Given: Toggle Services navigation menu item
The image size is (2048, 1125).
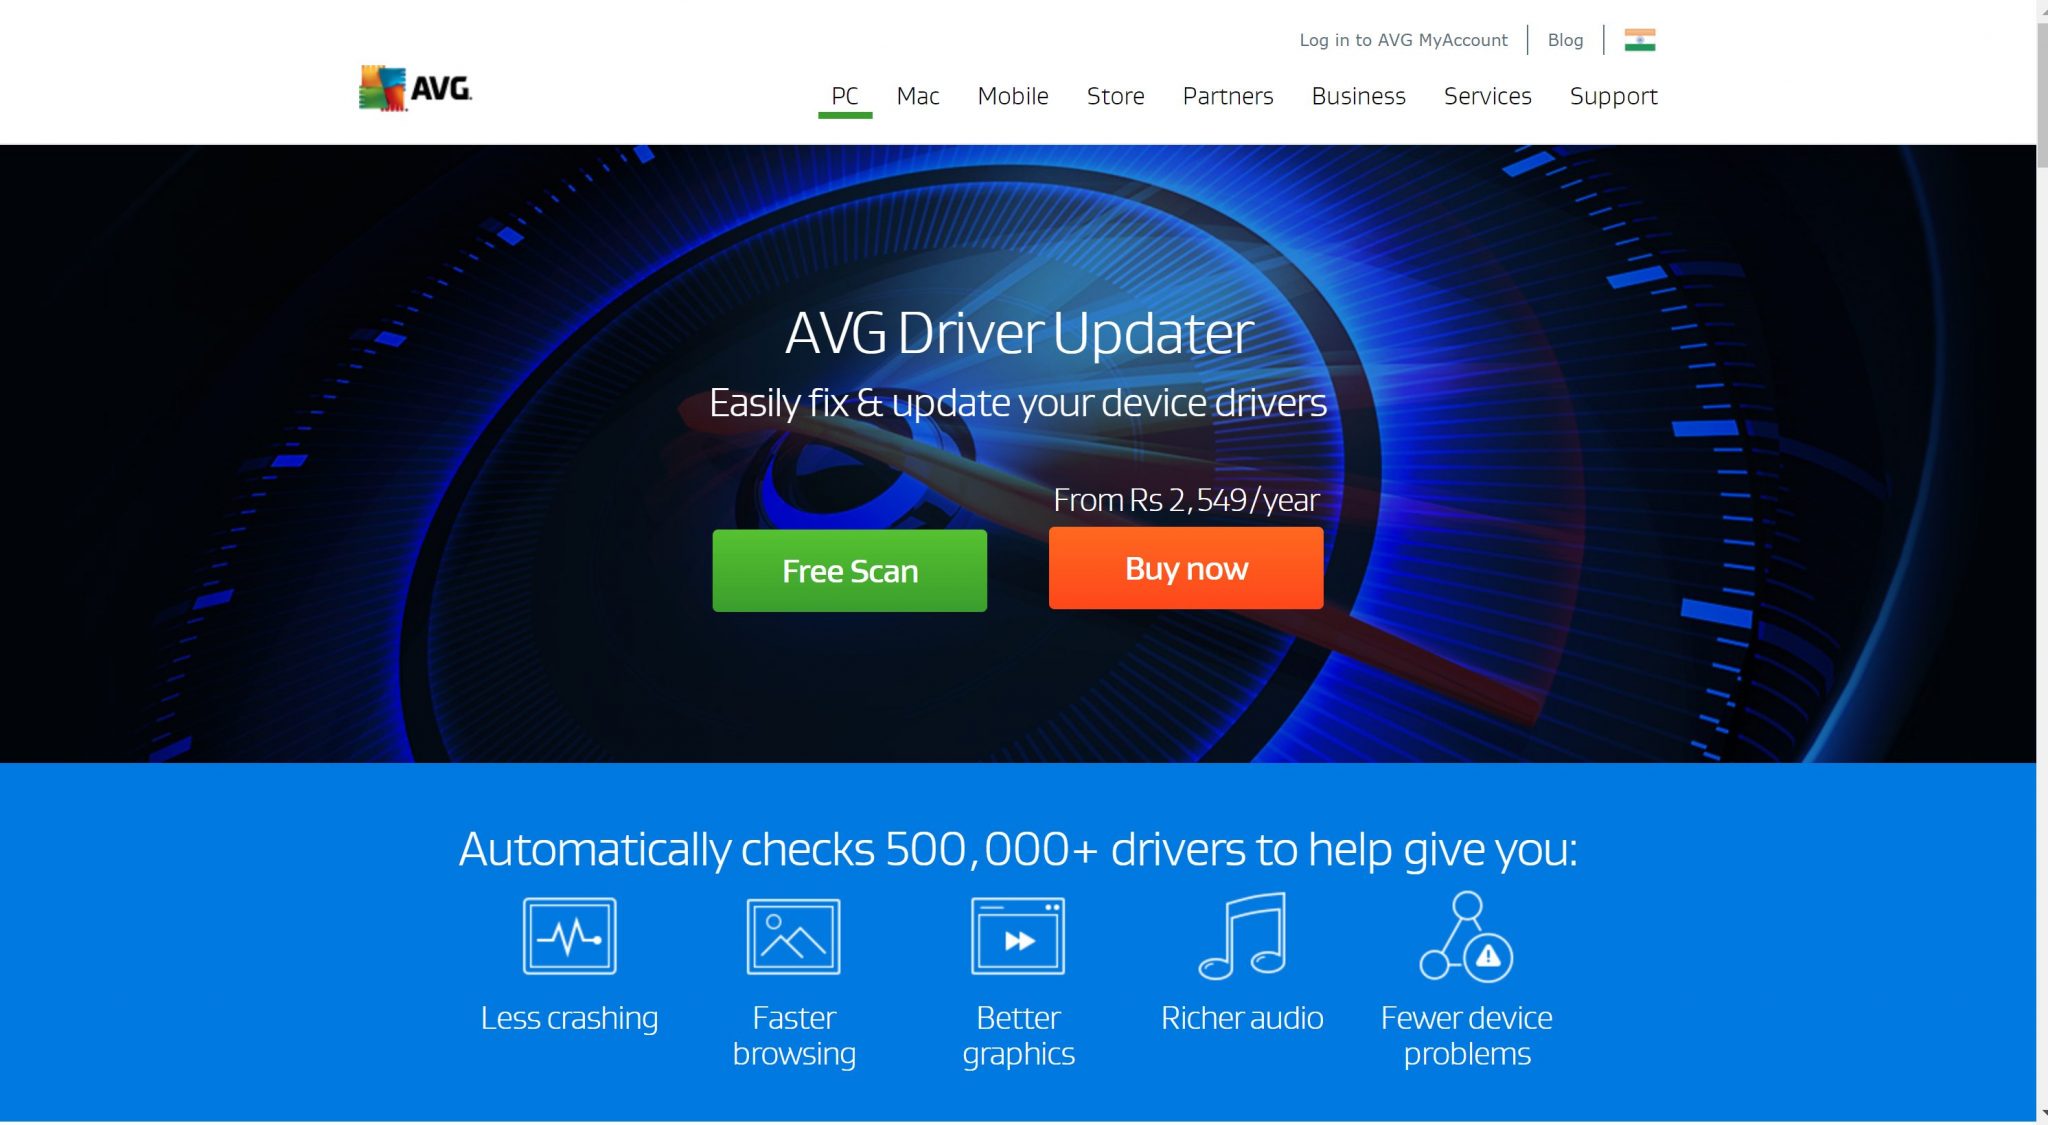Looking at the screenshot, I should 1487,94.
